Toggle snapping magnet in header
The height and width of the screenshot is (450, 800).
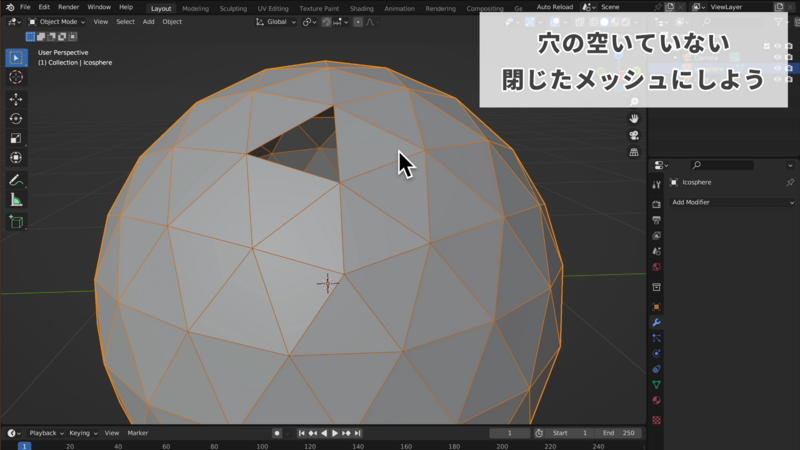[327, 22]
